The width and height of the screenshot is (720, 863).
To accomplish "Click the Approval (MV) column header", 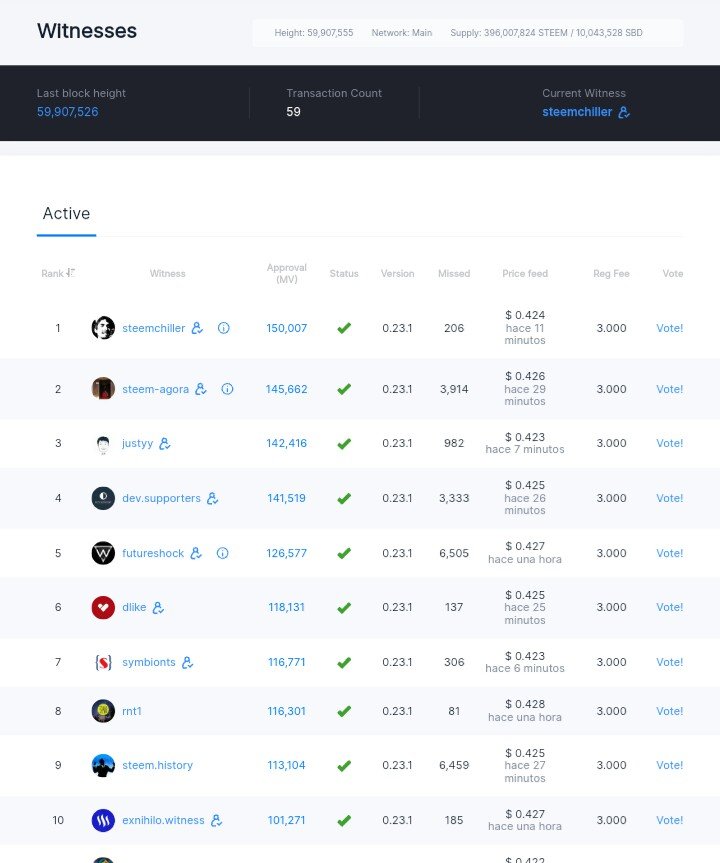I will click(286, 273).
